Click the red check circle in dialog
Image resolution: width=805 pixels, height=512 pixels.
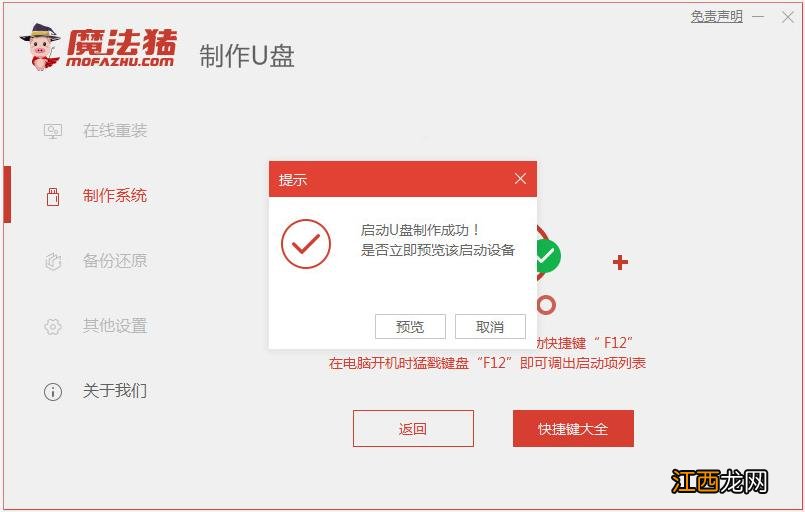click(306, 244)
